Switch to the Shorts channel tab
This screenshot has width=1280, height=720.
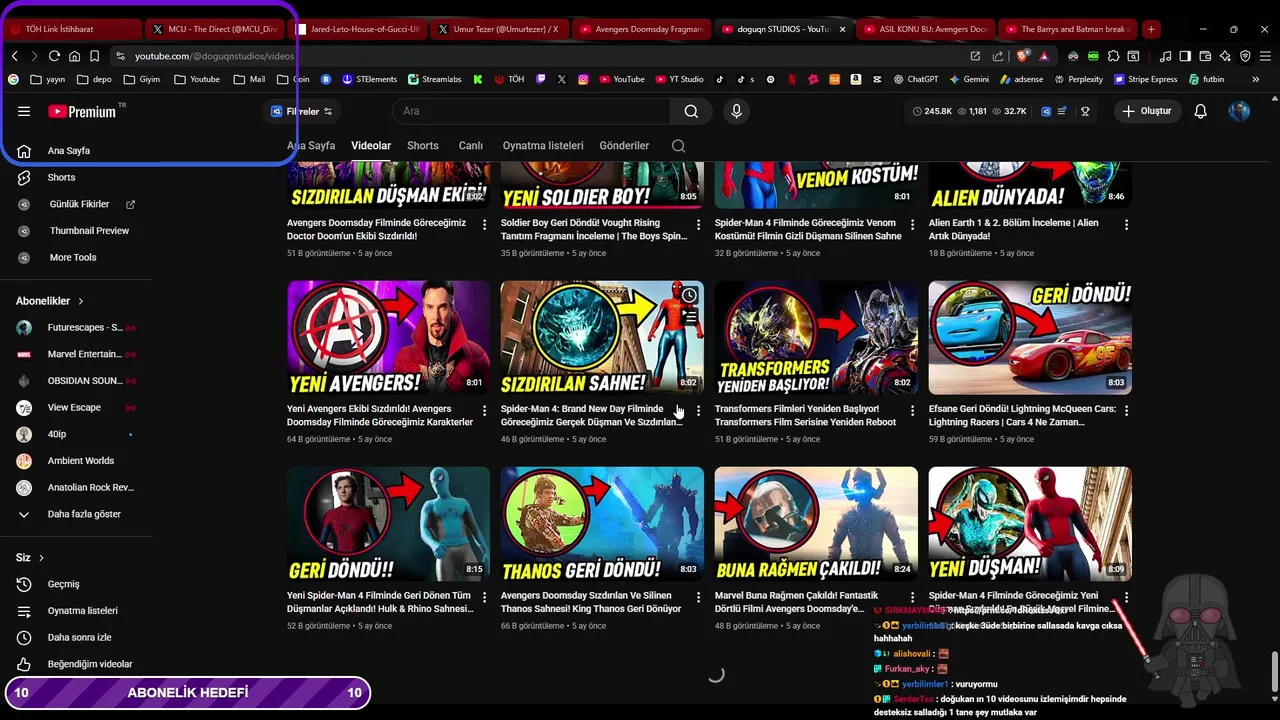(x=423, y=146)
